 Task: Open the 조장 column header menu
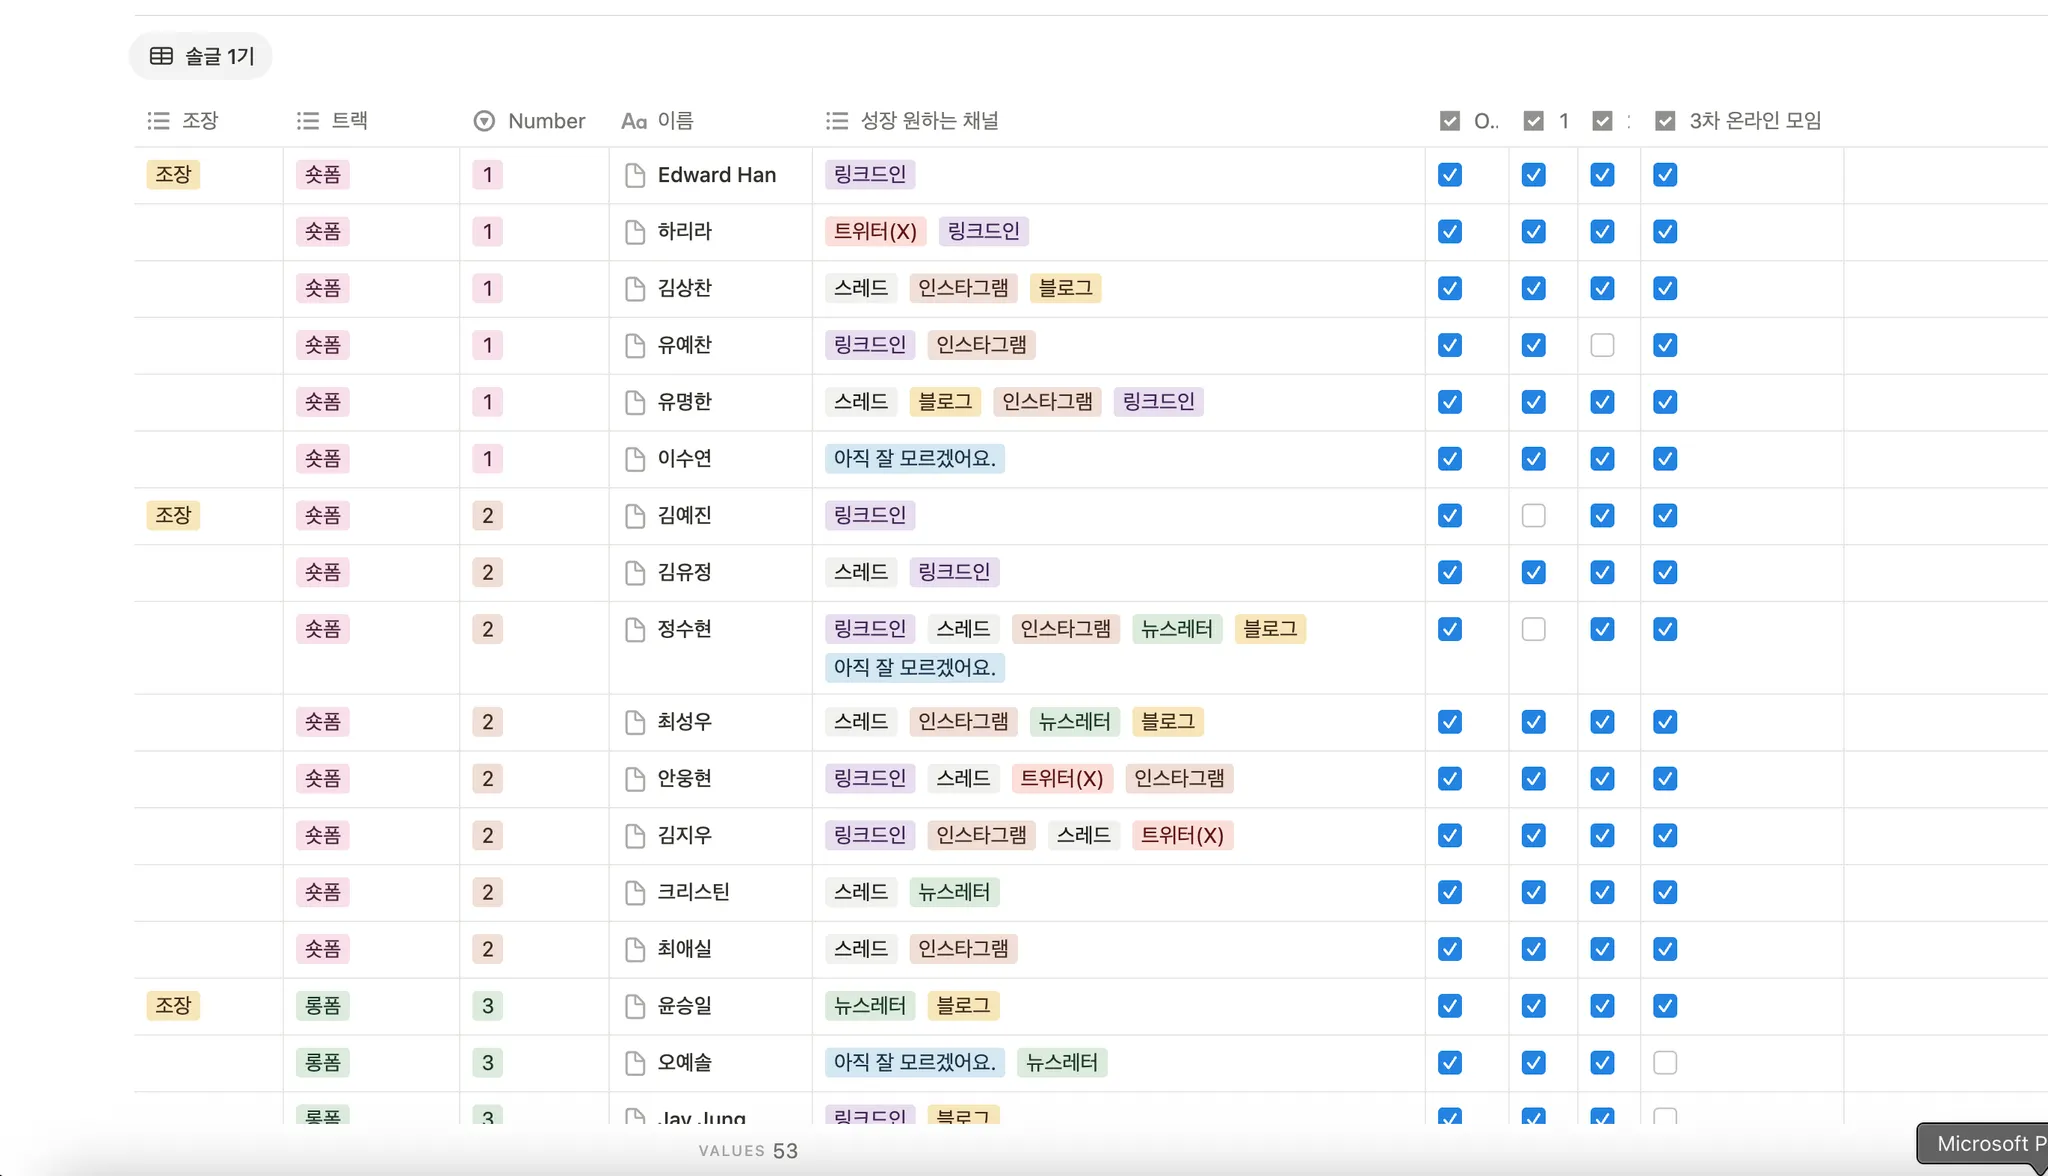pos(199,121)
